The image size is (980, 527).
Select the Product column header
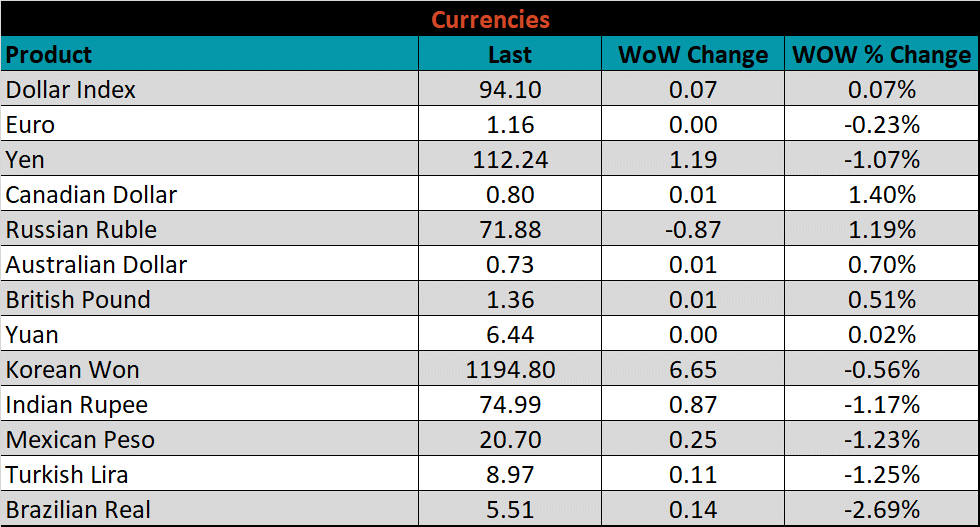[x=49, y=54]
